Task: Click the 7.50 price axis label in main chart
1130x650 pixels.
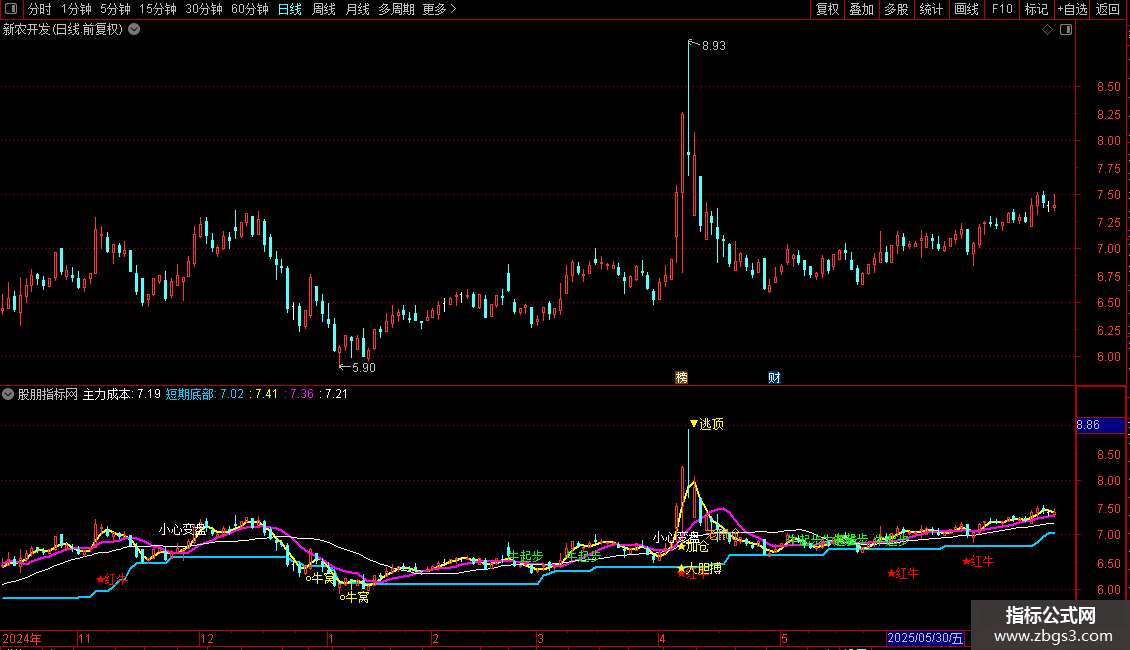Action: pyautogui.click(x=1108, y=195)
